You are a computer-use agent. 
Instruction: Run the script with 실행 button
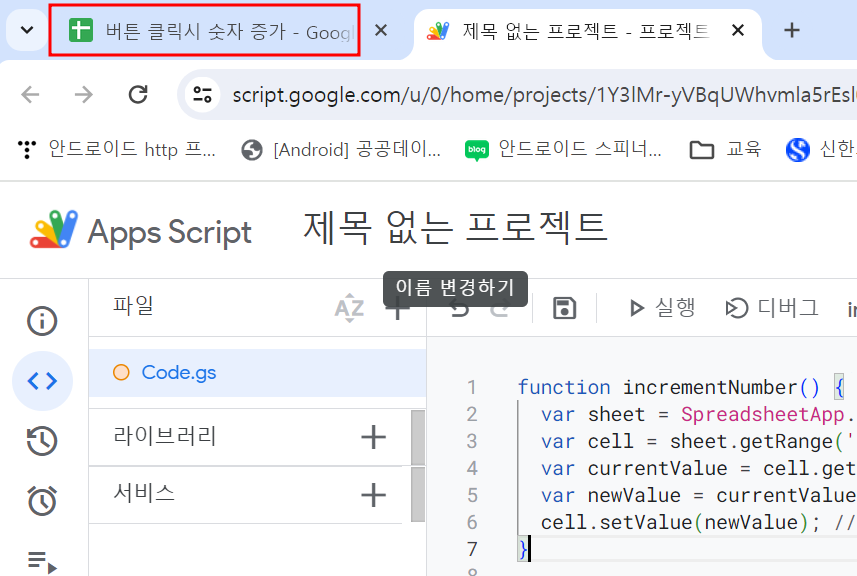[x=661, y=308]
